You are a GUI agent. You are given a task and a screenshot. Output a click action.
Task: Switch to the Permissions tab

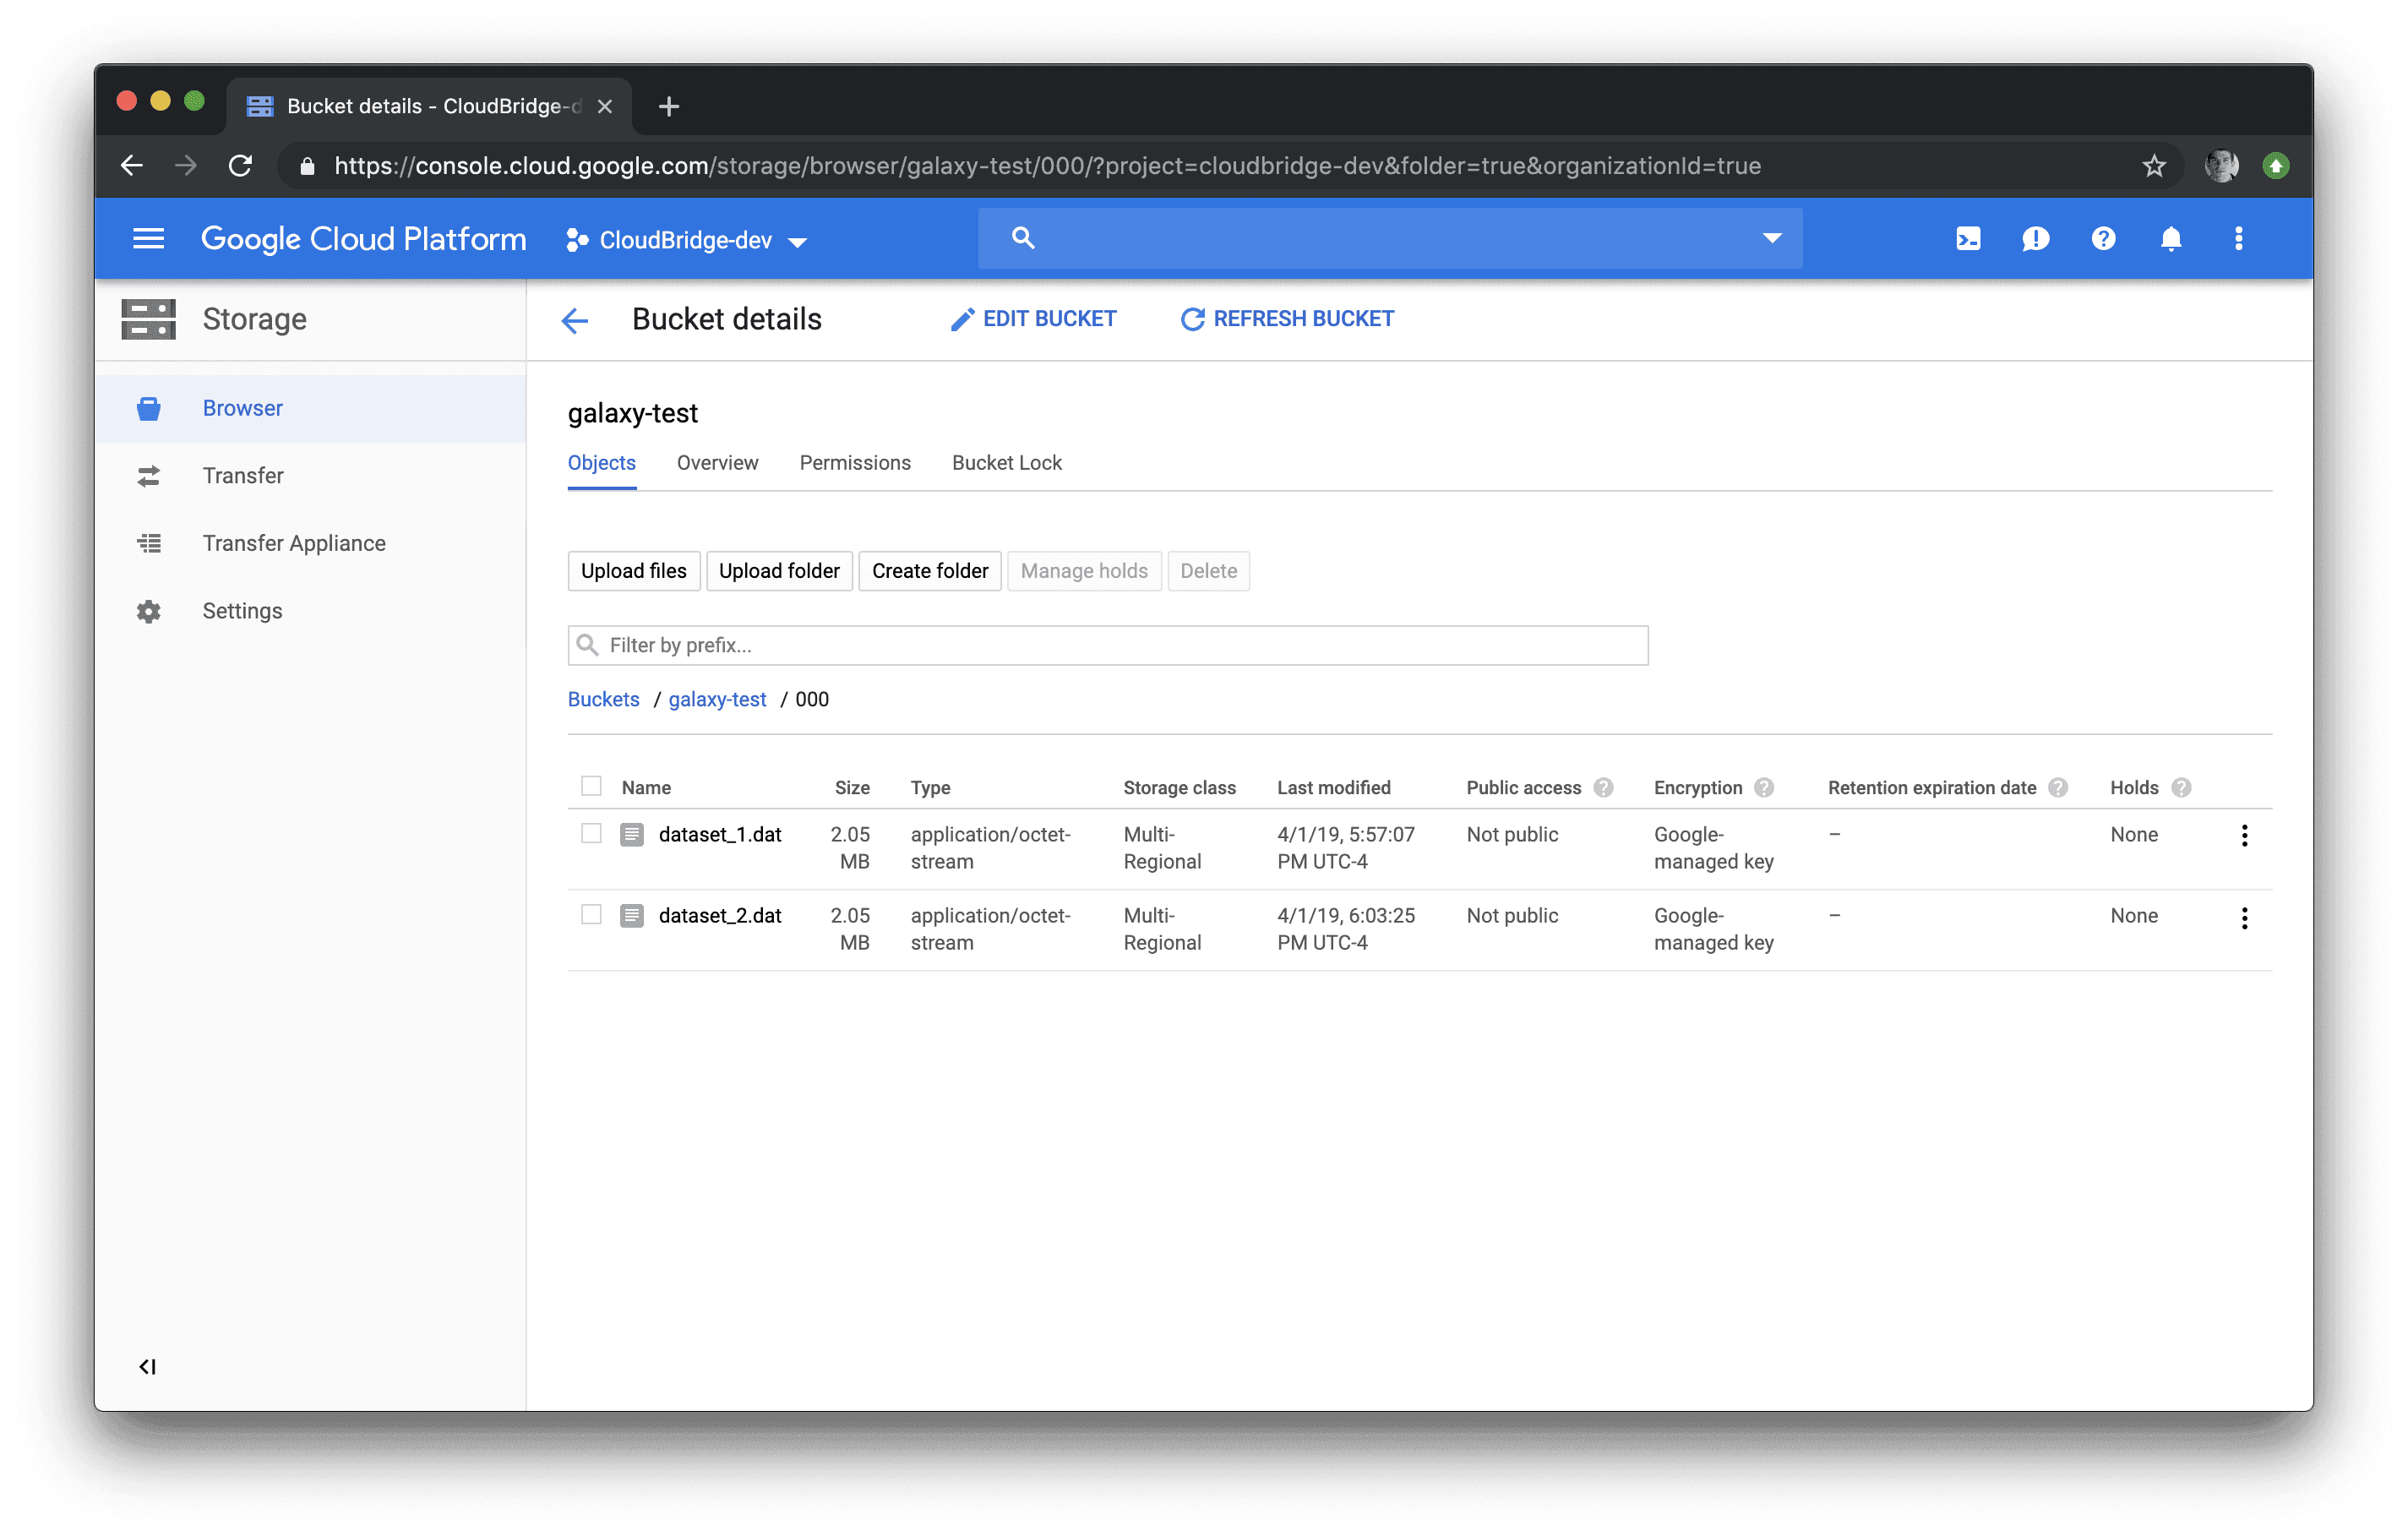854,463
